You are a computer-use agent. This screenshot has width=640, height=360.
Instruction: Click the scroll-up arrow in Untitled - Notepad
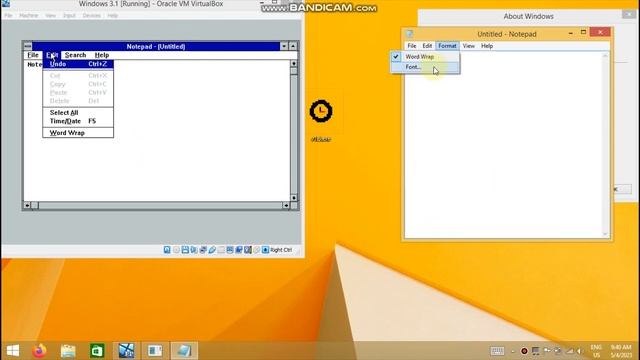tap(605, 56)
